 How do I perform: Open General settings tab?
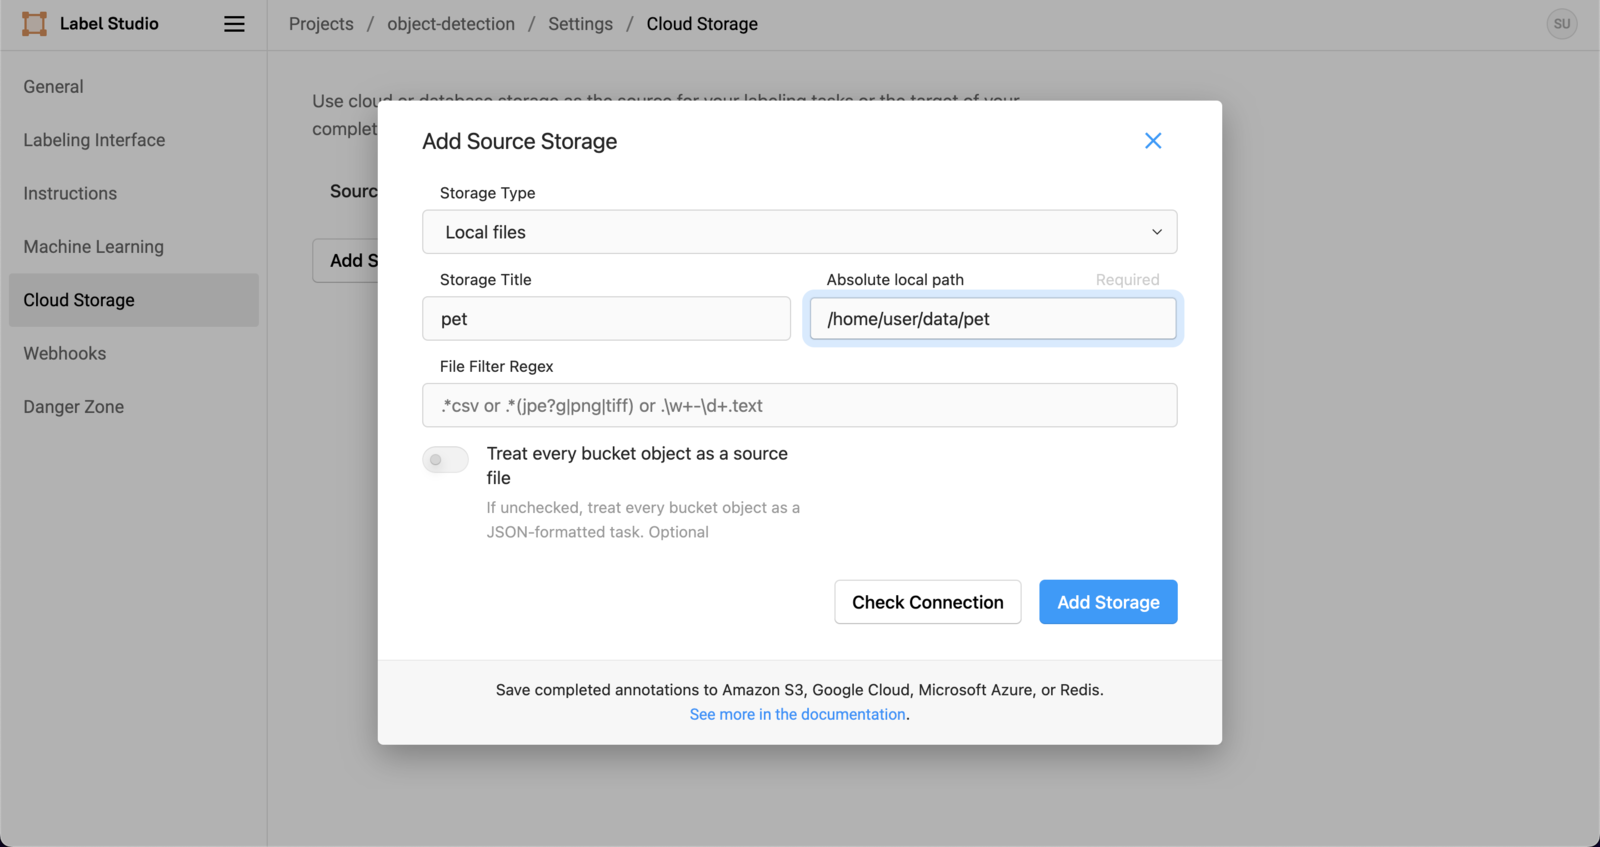coord(54,87)
